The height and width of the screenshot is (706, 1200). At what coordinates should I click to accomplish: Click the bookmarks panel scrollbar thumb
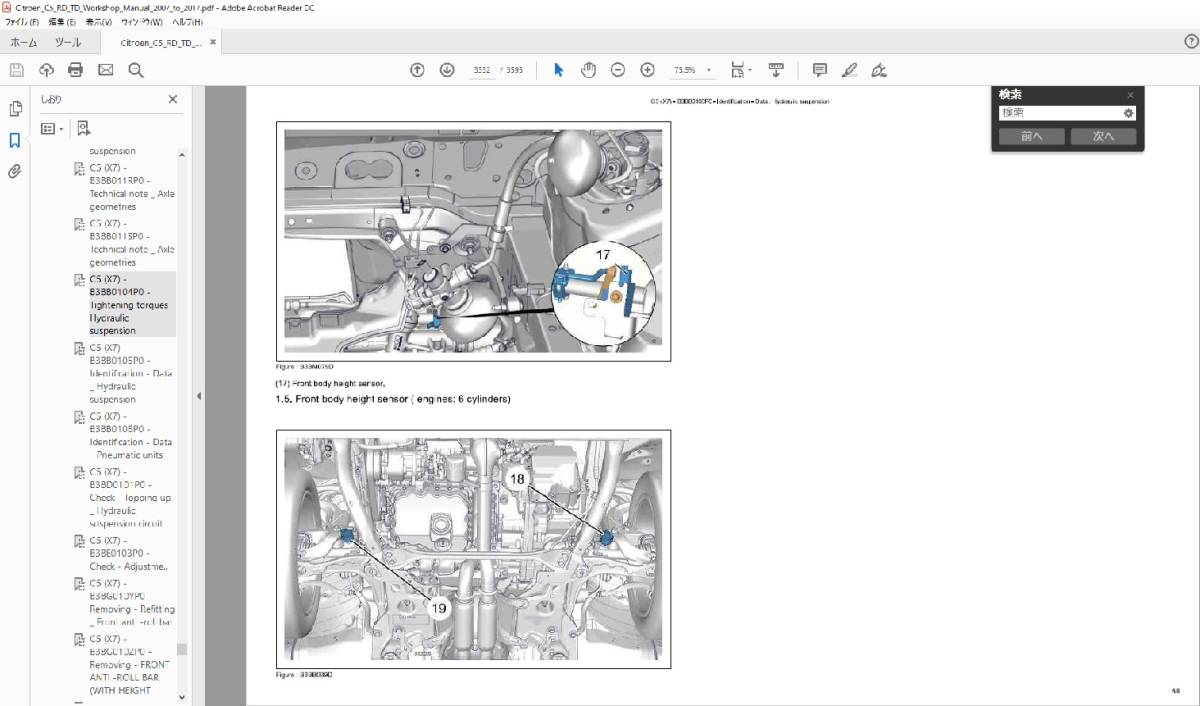[182, 650]
